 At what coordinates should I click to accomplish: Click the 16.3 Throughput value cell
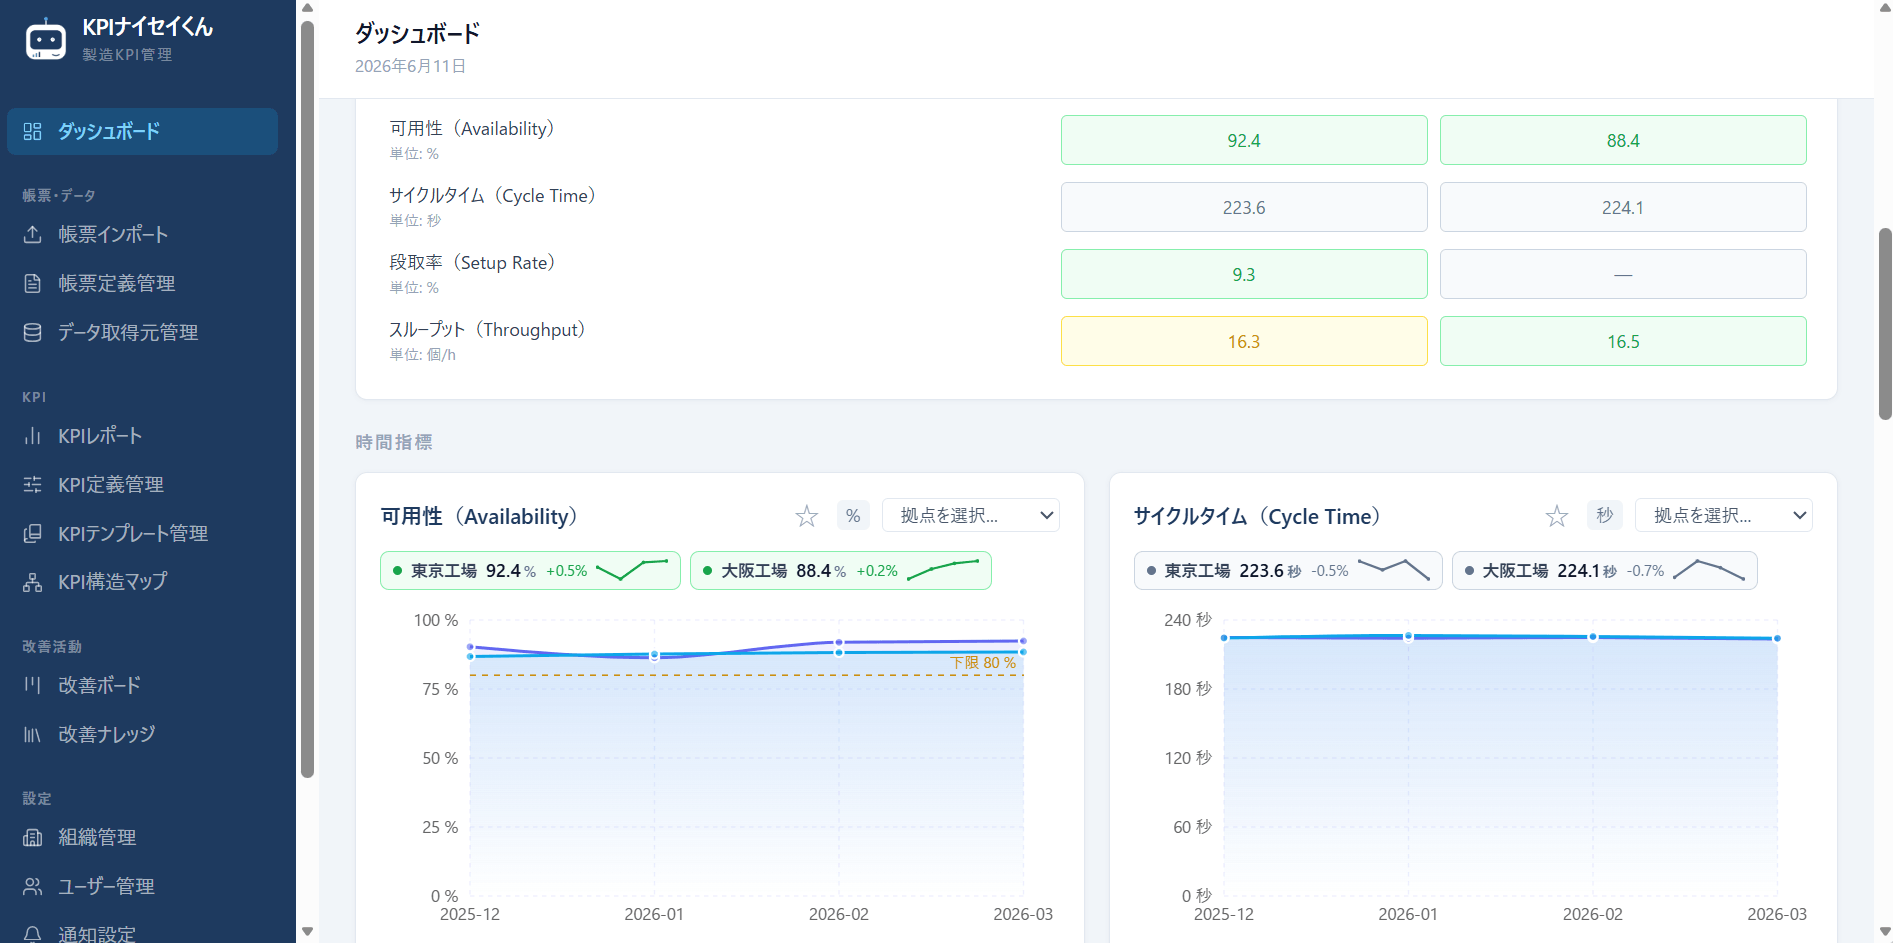coord(1244,341)
